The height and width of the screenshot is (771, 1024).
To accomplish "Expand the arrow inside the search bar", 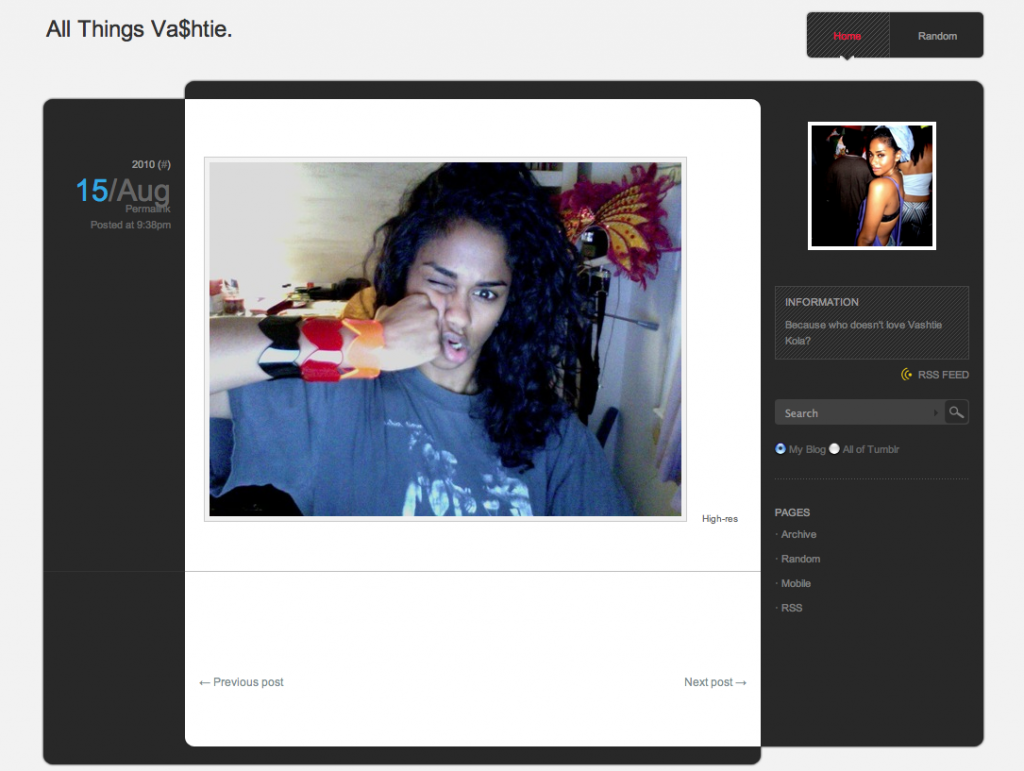I will [936, 412].
